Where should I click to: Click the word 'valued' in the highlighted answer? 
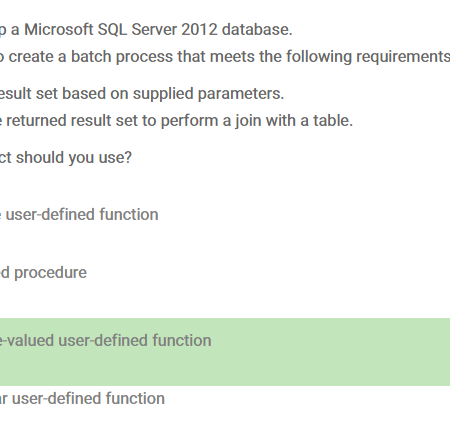pos(30,341)
